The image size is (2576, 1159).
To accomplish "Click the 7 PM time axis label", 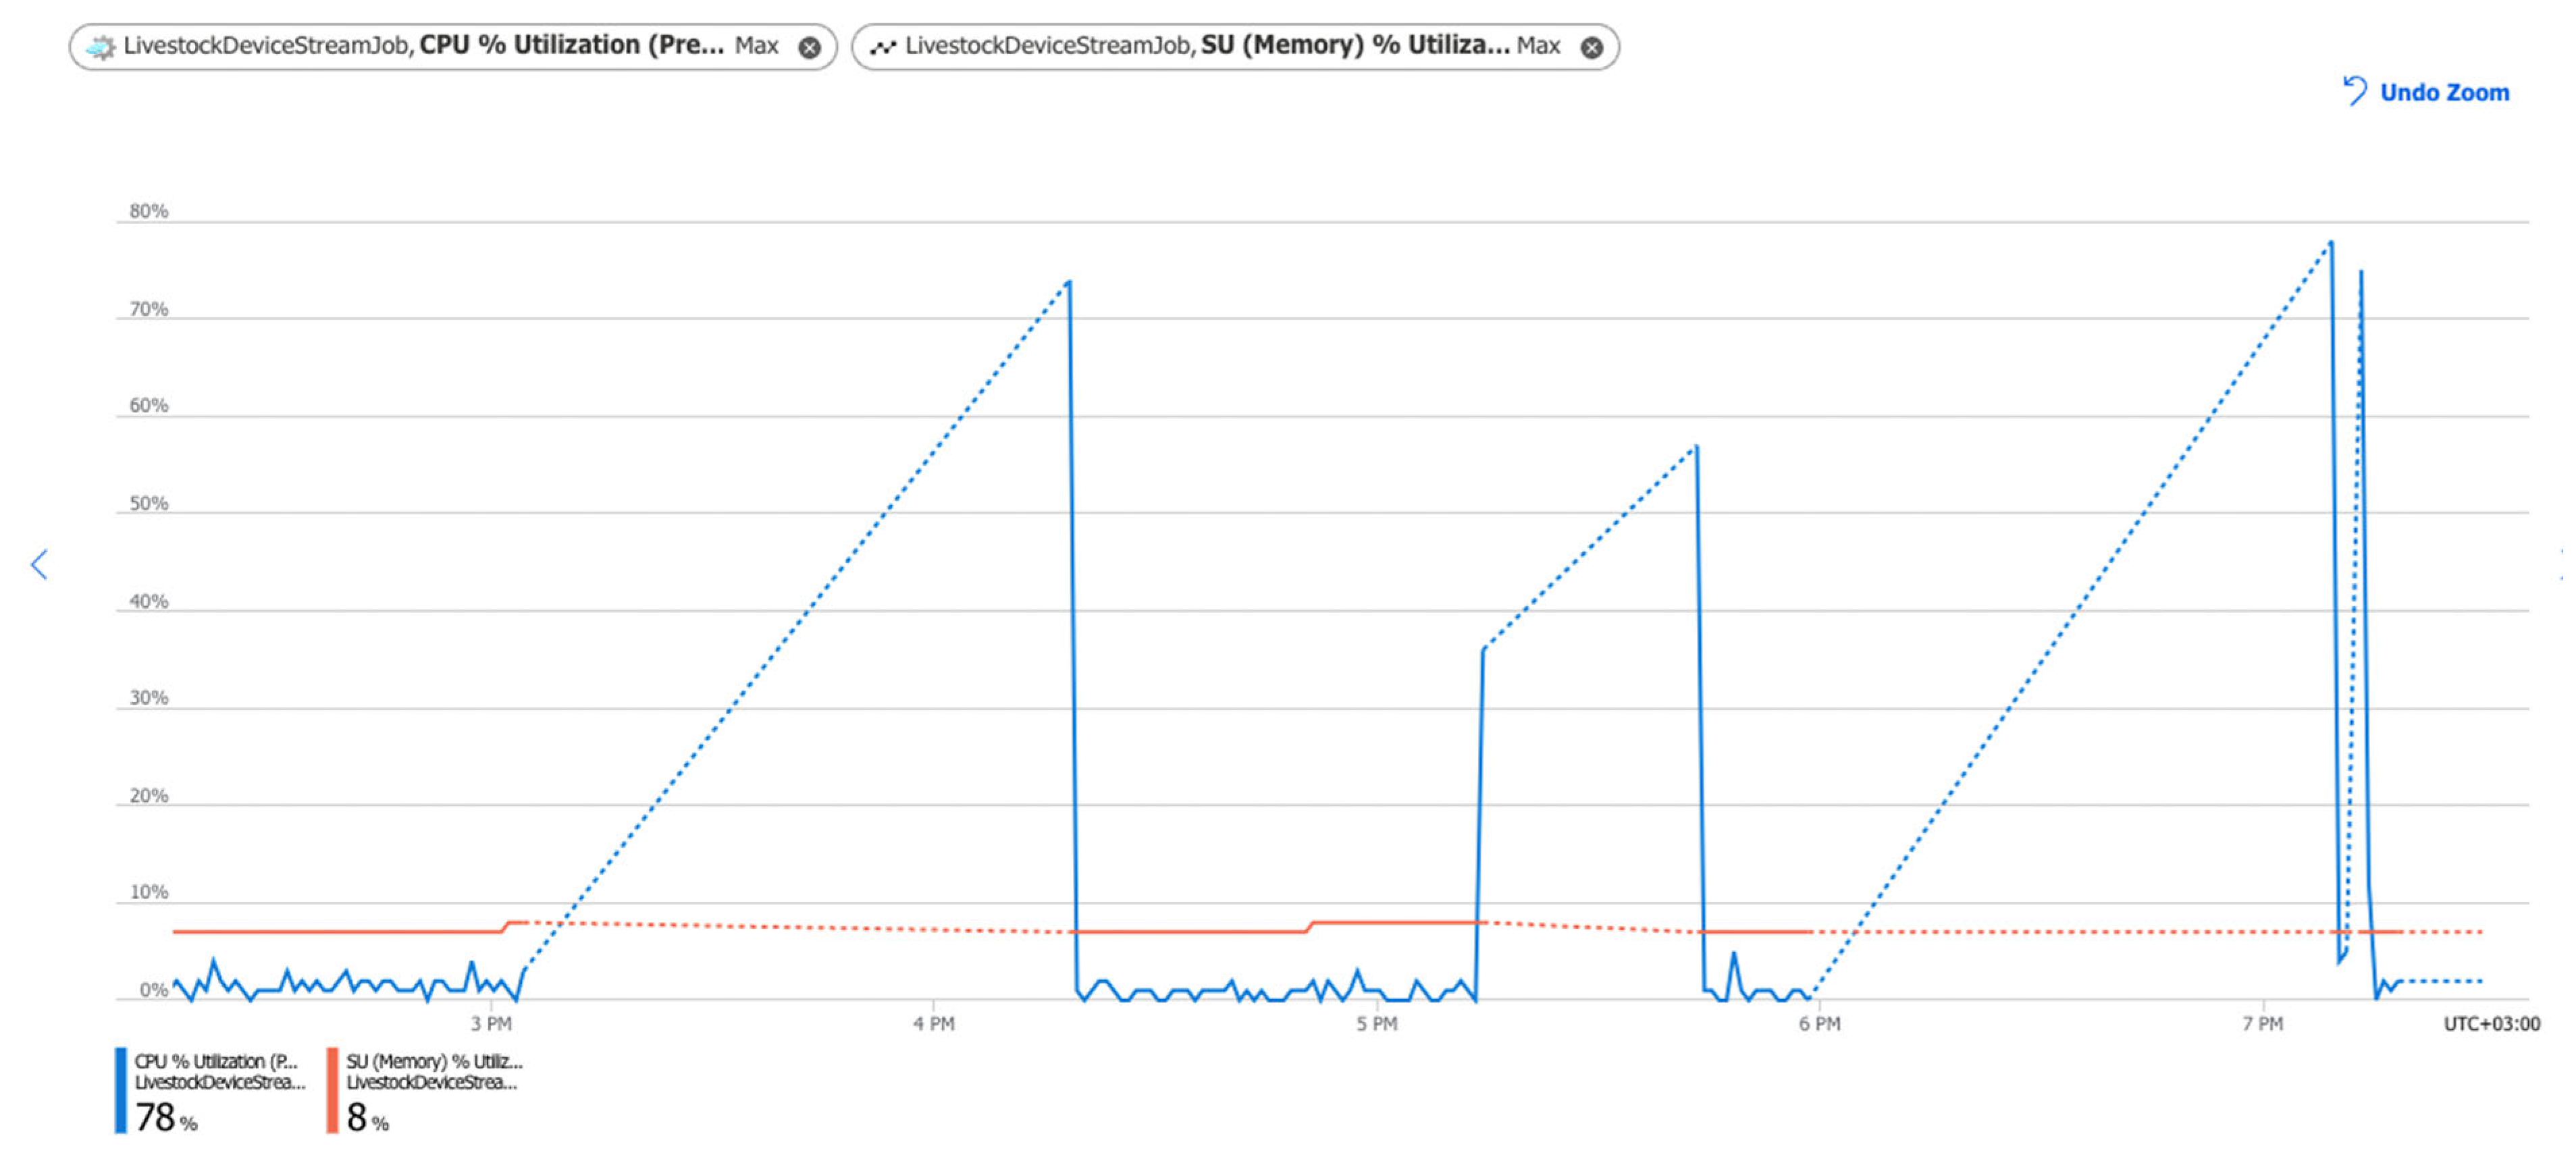I will coord(2262,1024).
